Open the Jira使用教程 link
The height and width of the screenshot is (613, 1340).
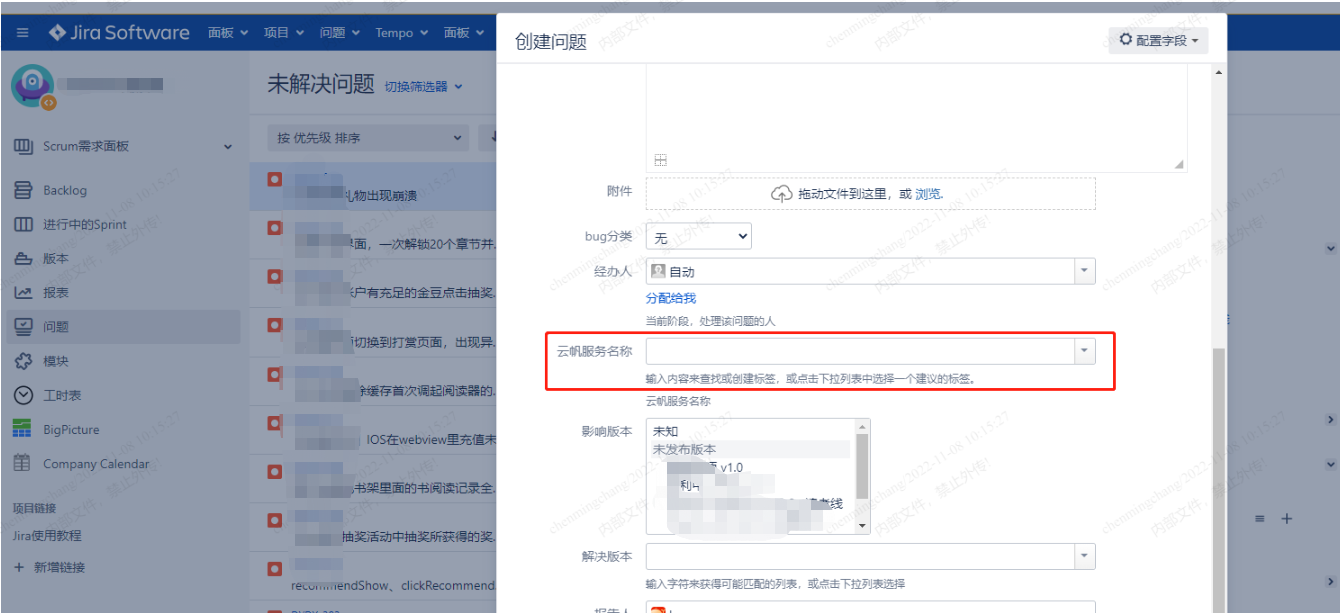[47, 535]
